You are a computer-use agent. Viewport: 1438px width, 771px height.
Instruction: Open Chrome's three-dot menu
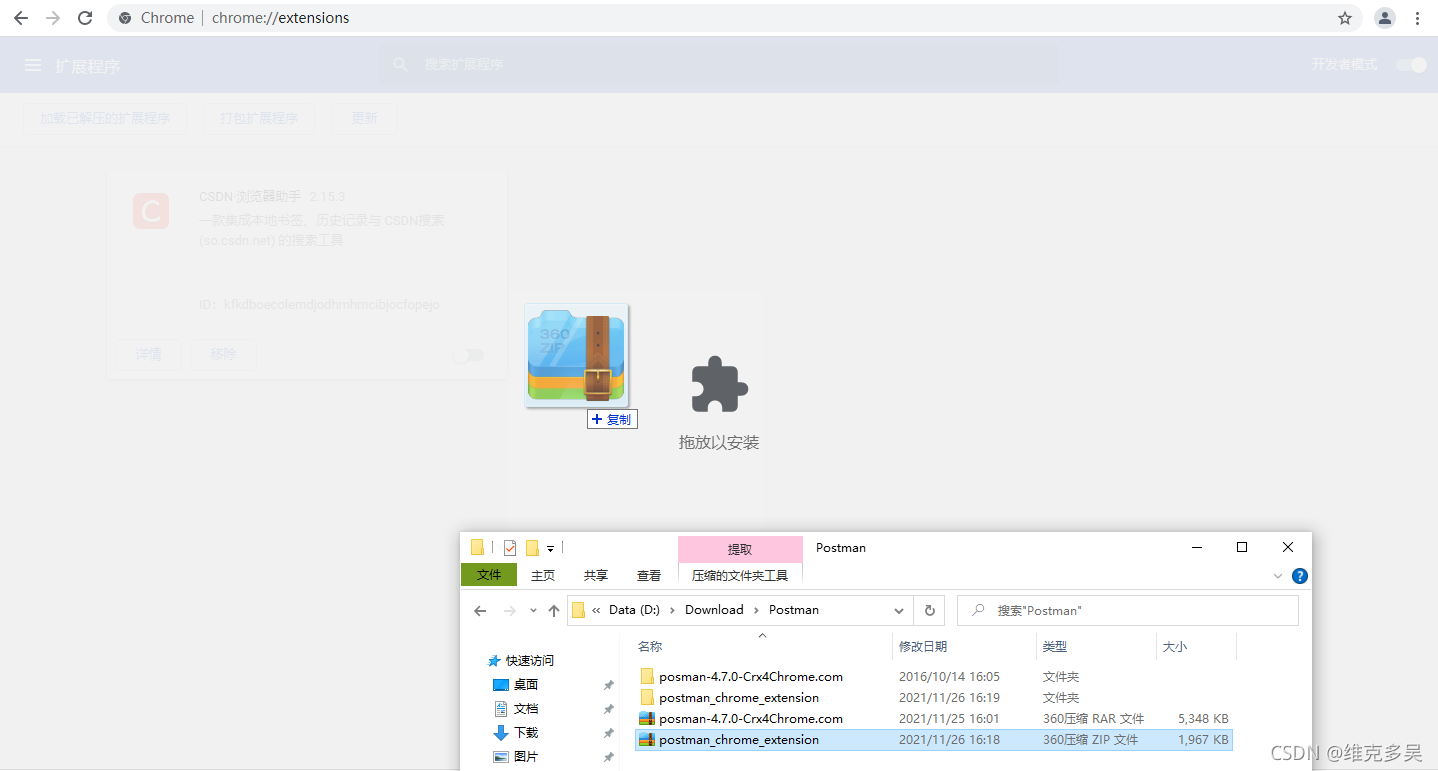click(x=1418, y=18)
